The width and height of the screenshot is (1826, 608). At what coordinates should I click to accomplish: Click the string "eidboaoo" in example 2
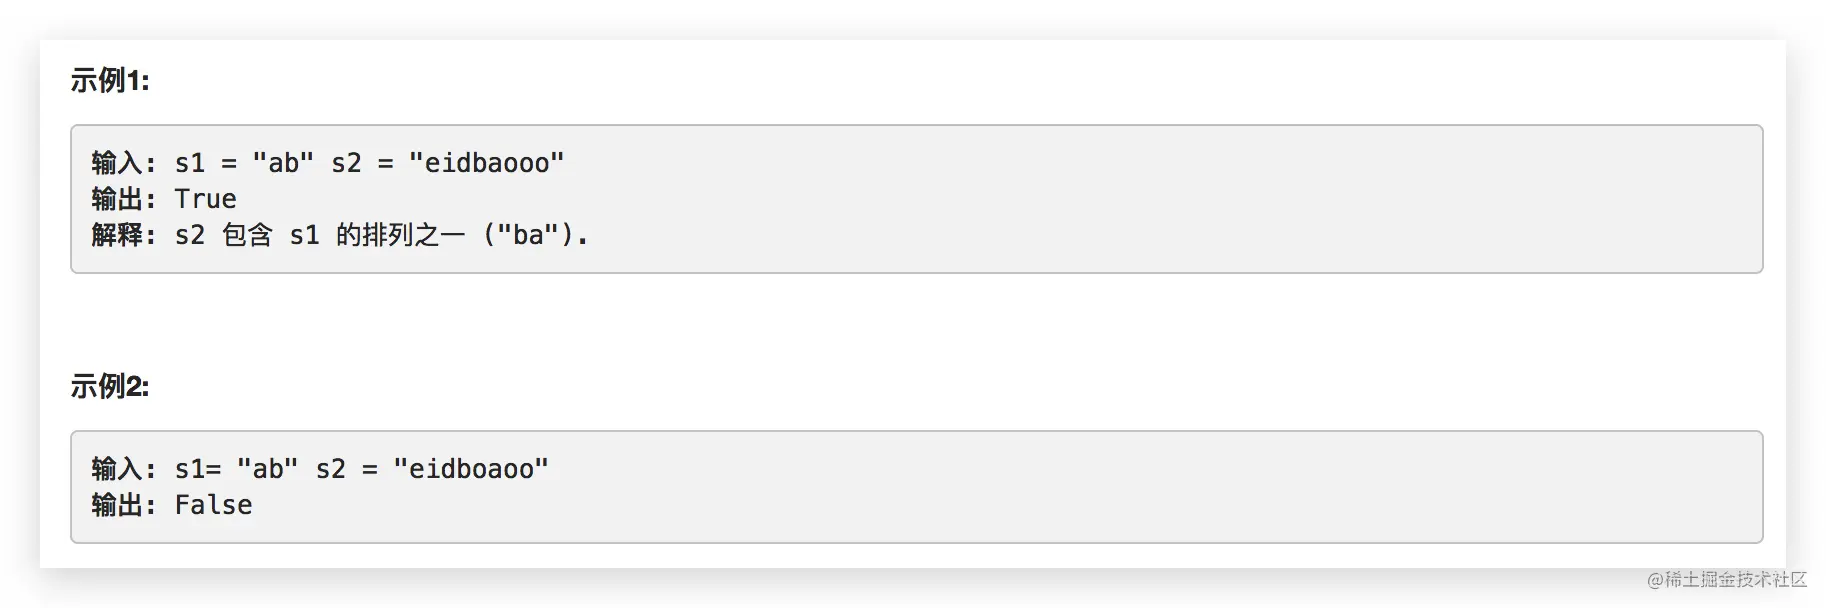click(471, 469)
